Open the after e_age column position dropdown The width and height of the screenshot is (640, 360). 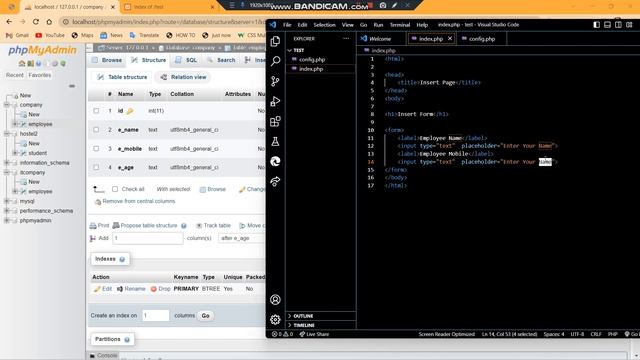242,238
